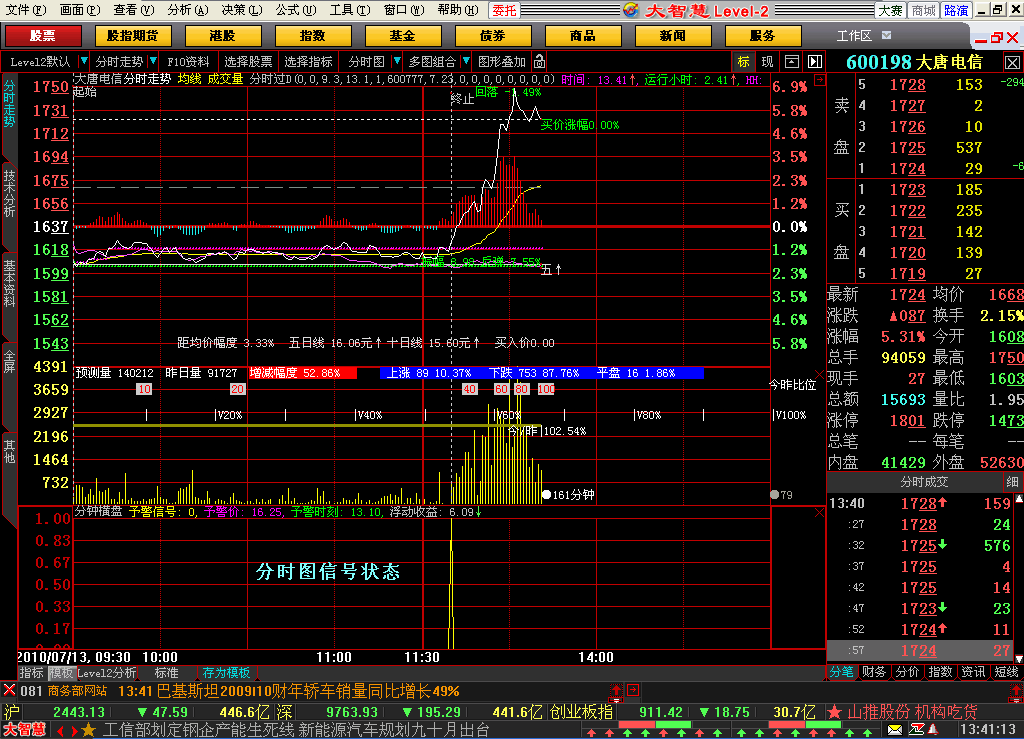Click the 委托 button in menu bar
This screenshot has width=1024, height=739.
click(504, 10)
